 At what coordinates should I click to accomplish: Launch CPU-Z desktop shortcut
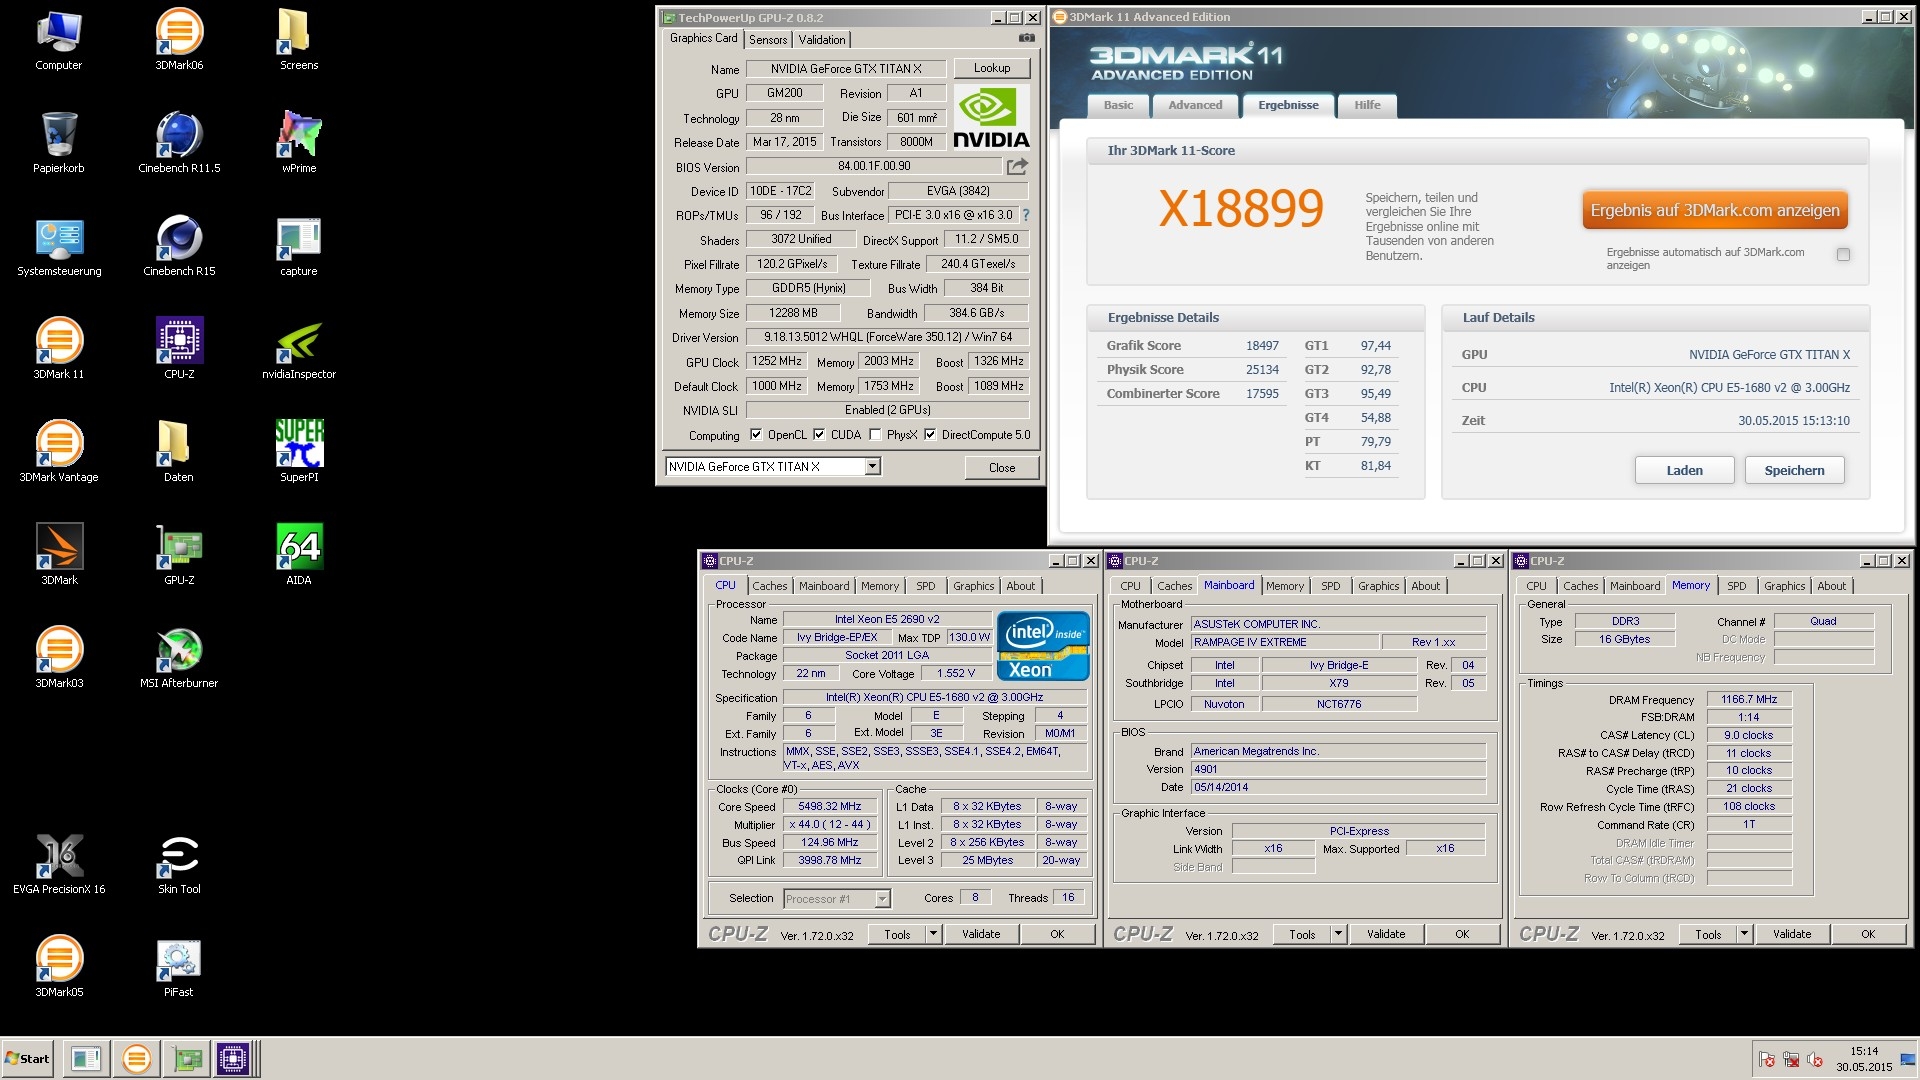[x=179, y=349]
